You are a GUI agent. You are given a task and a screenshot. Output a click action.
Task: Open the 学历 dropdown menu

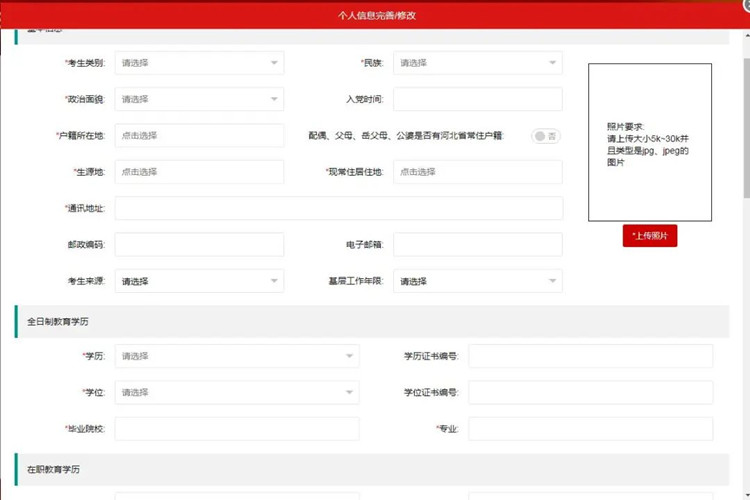tap(236, 356)
